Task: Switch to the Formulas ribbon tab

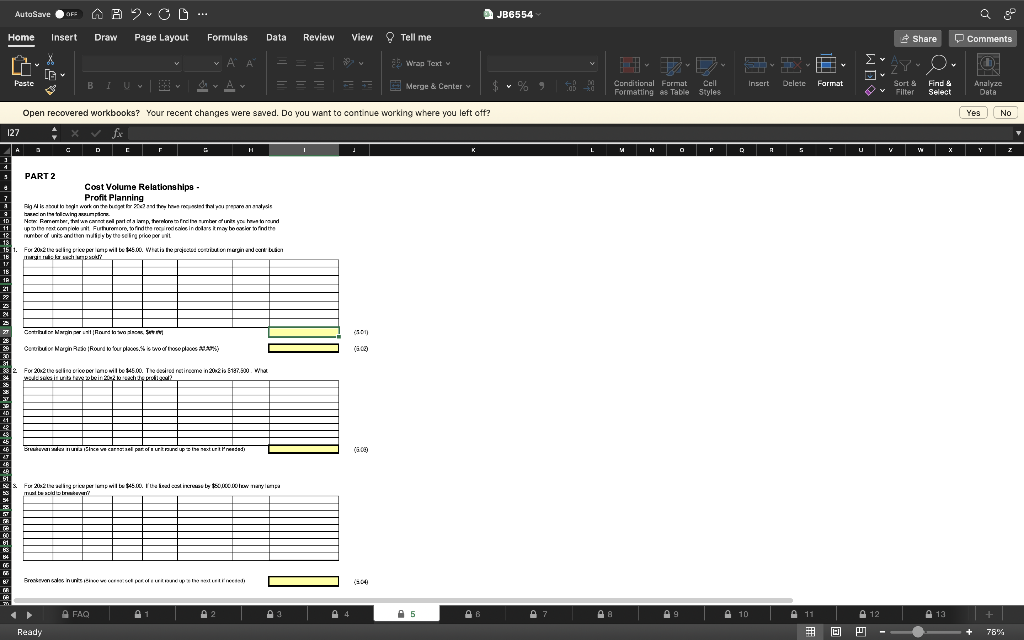Action: [227, 37]
